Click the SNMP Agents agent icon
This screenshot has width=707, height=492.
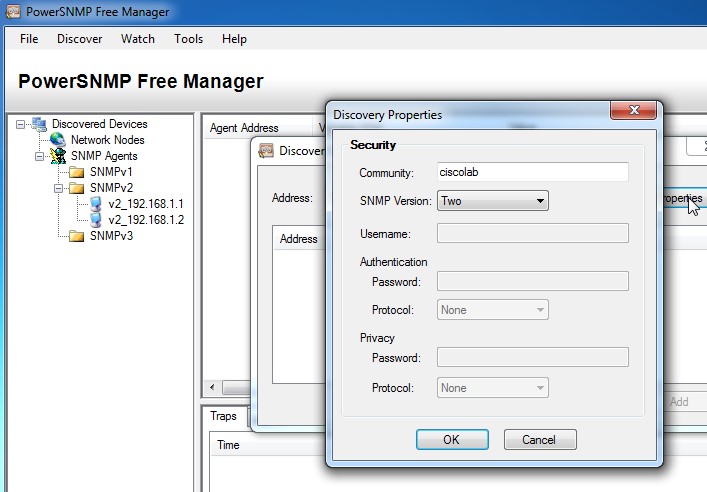coord(58,156)
